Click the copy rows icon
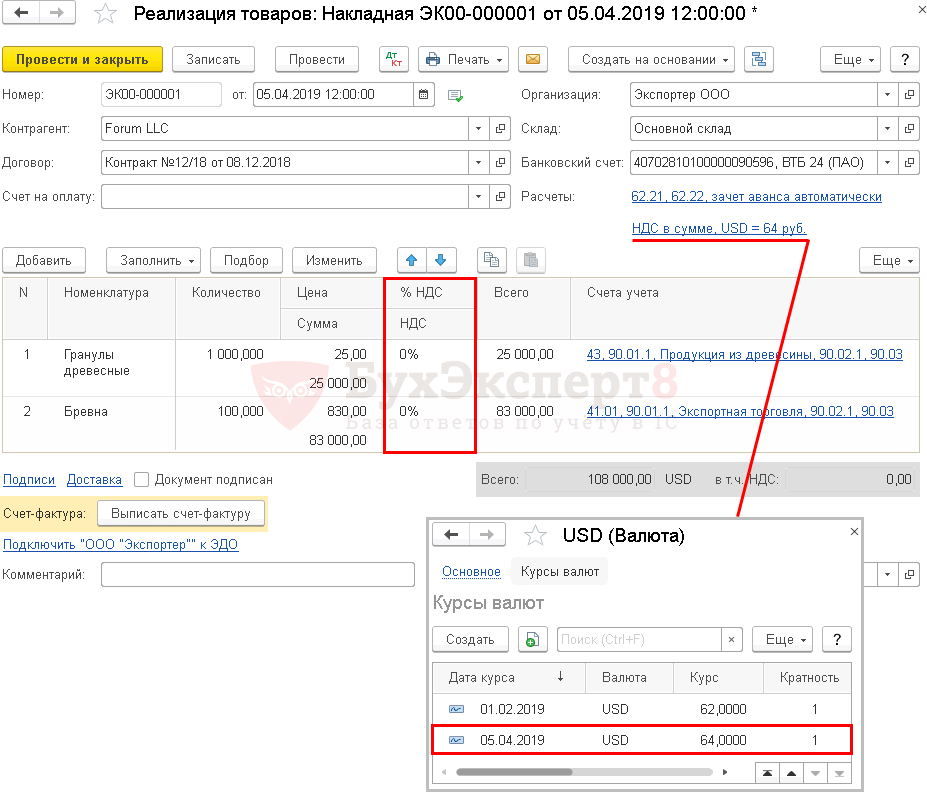927x792 pixels. coord(491,260)
